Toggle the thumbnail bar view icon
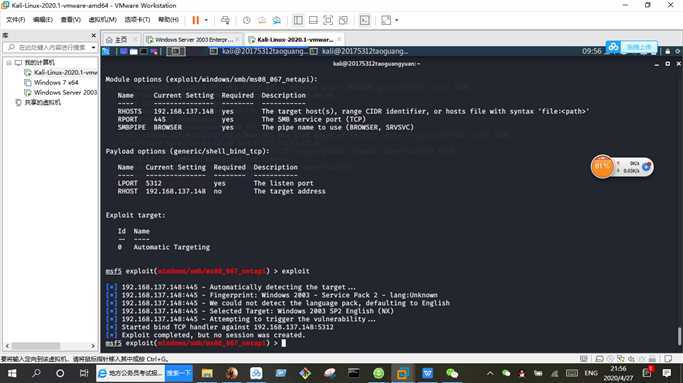Viewport: 683px width, 383px height. [x=313, y=20]
